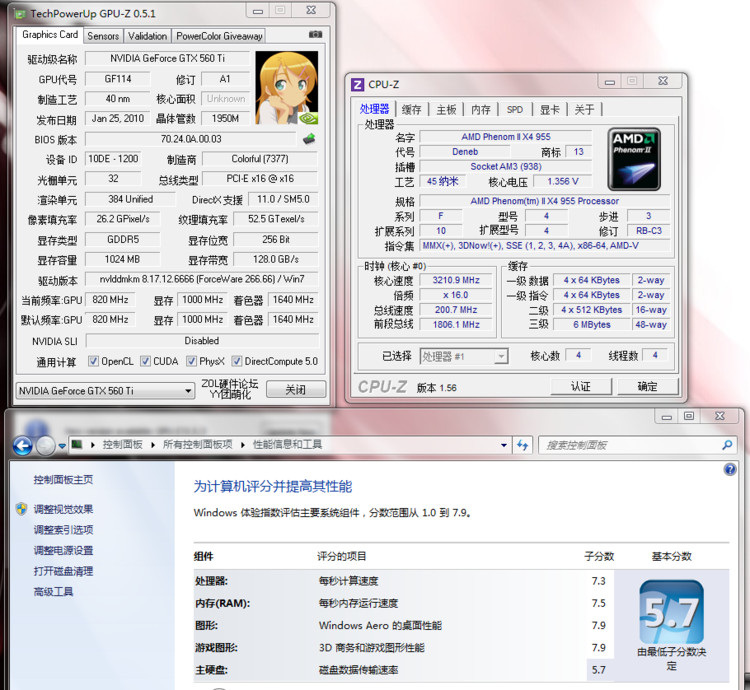Click the anime avatar vendor logo in GPU-Z

point(287,88)
